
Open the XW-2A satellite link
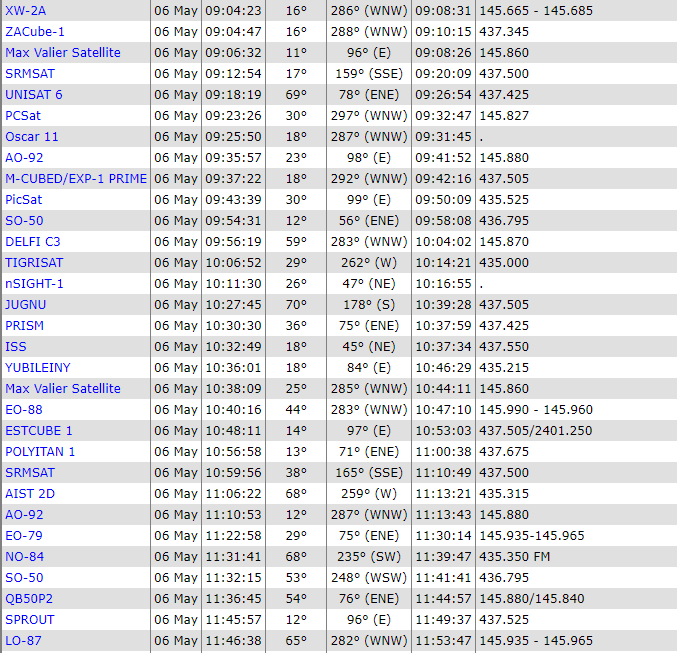point(26,11)
